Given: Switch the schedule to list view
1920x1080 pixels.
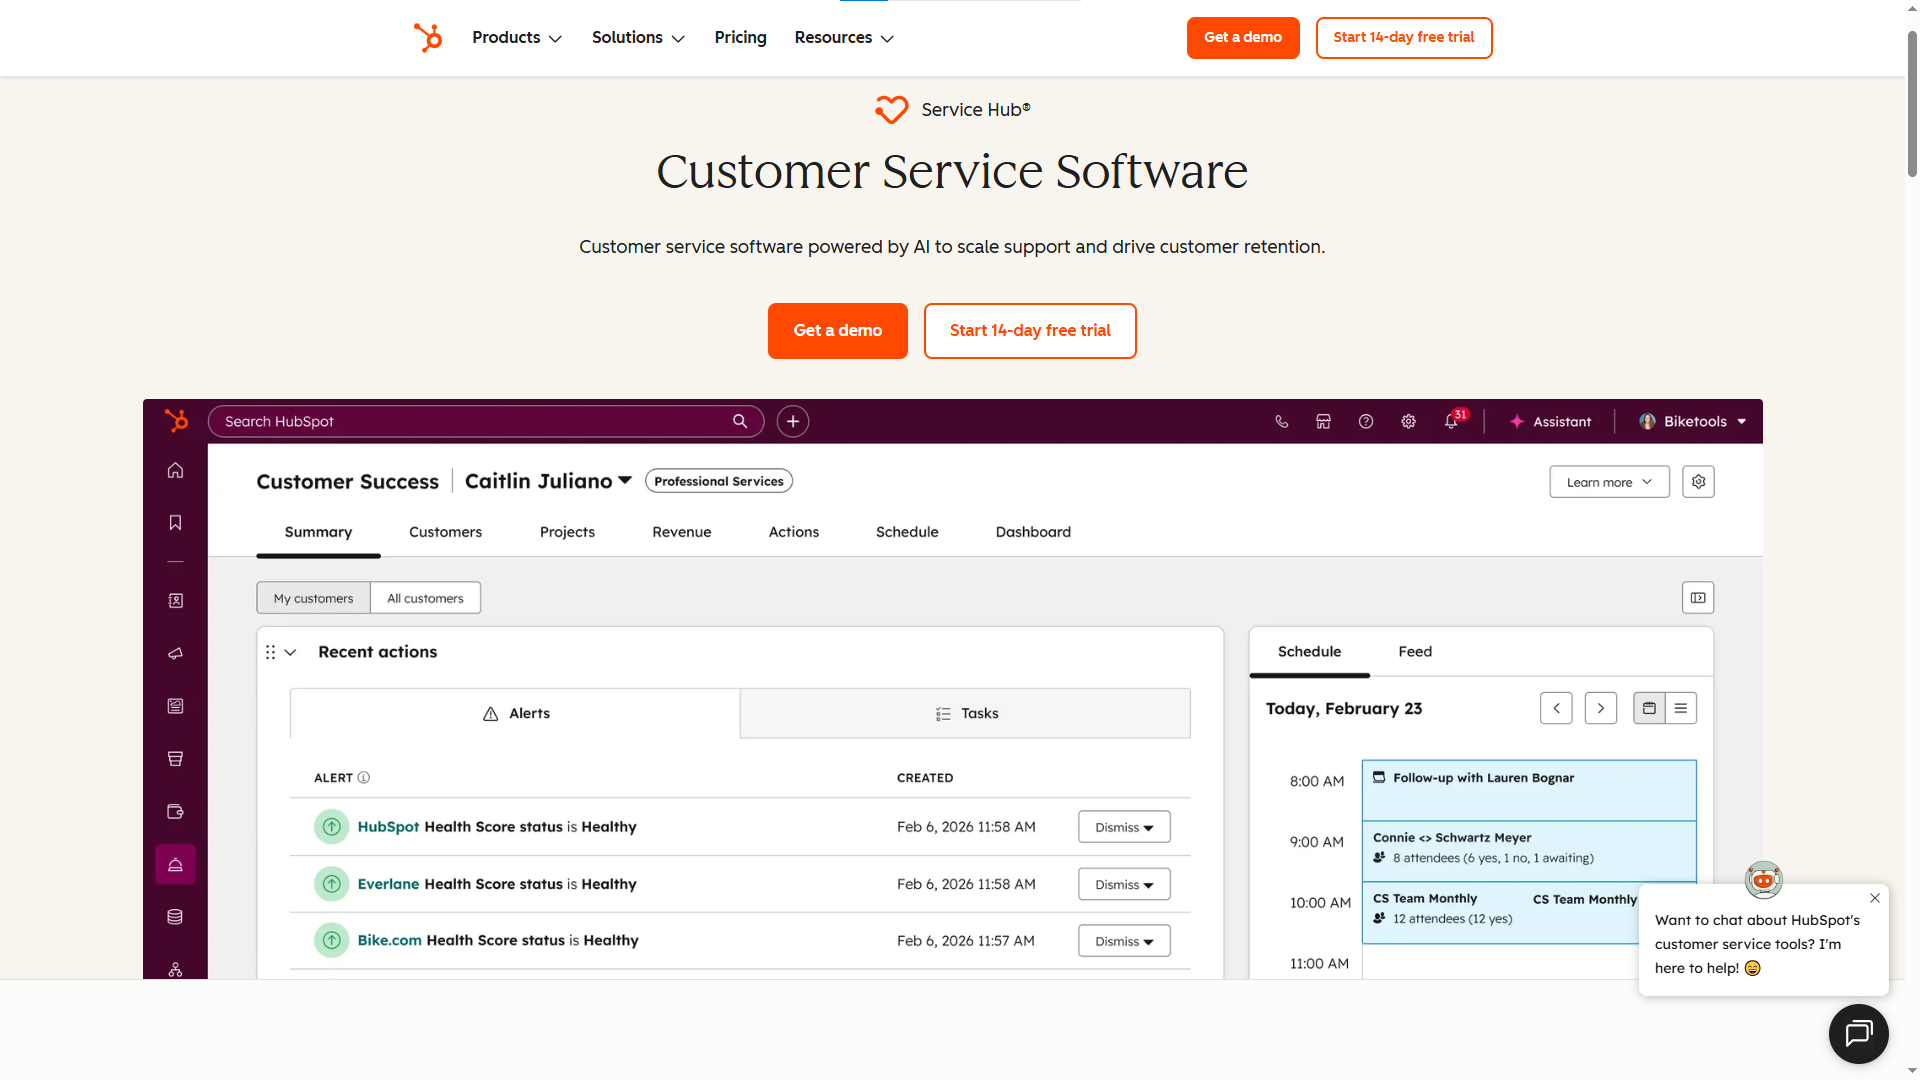Looking at the screenshot, I should pos(1681,708).
